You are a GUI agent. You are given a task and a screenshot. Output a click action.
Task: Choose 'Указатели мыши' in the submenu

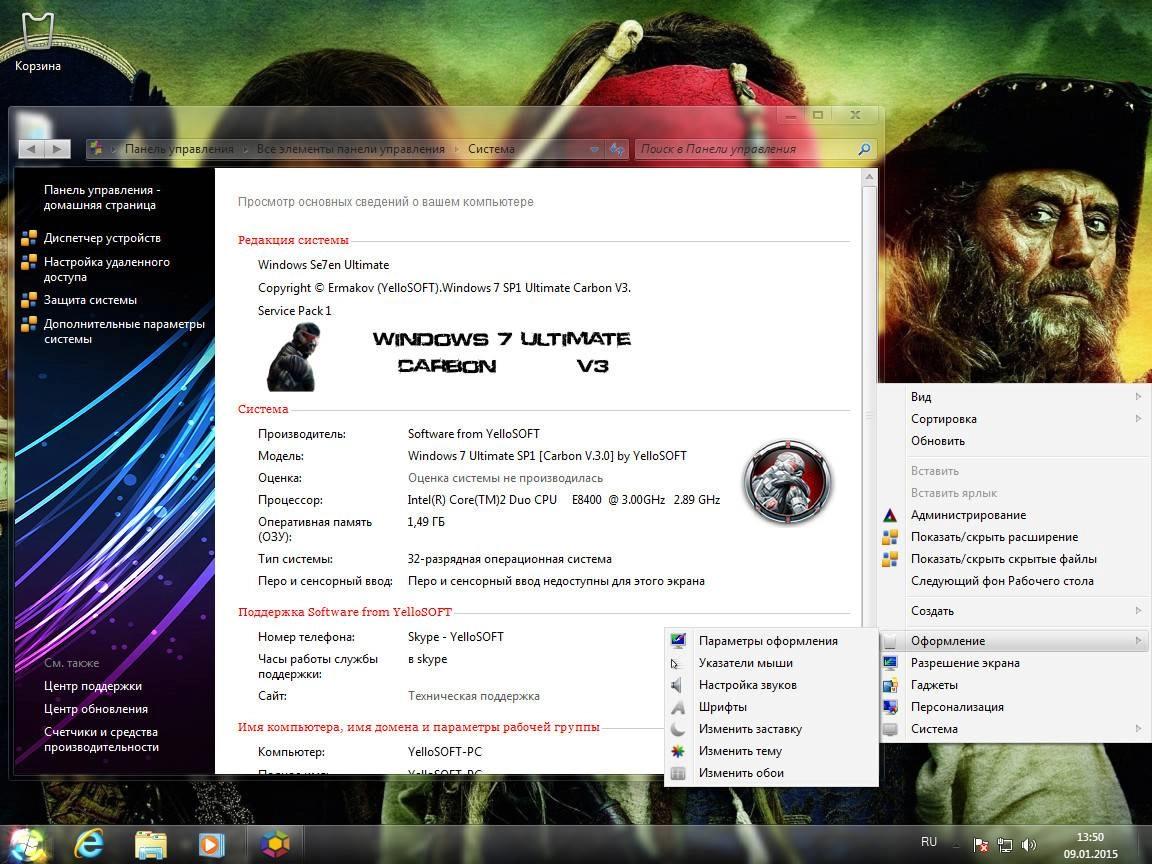771,663
